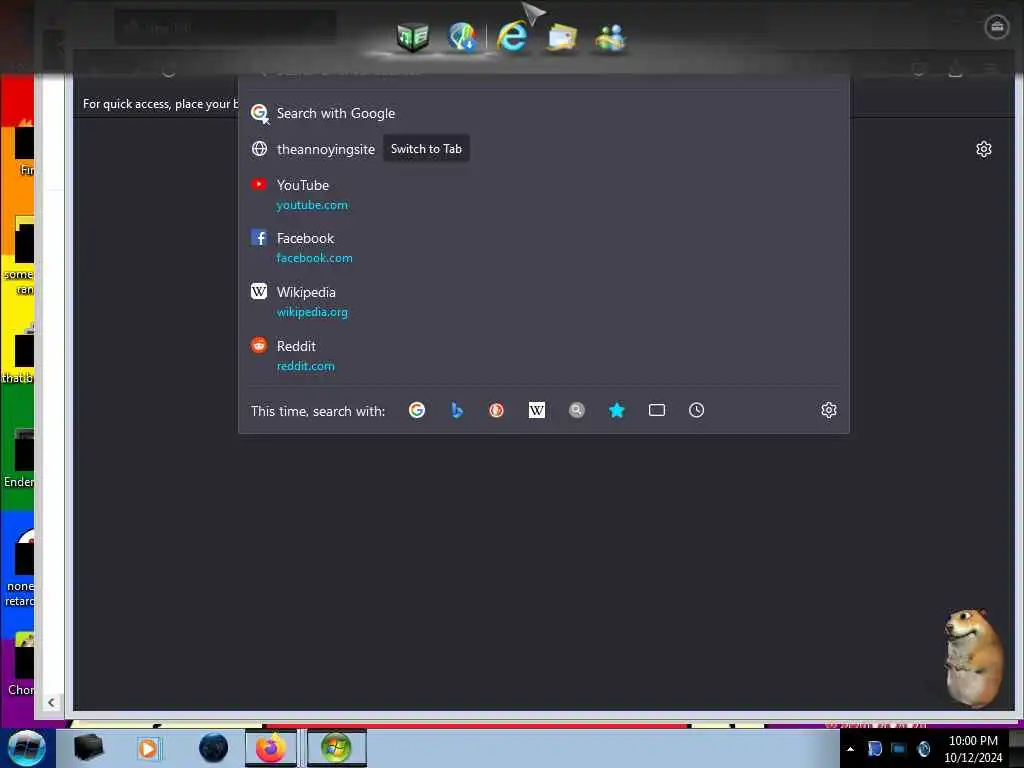Search this time with Wikipedia icon

[x=536, y=410]
